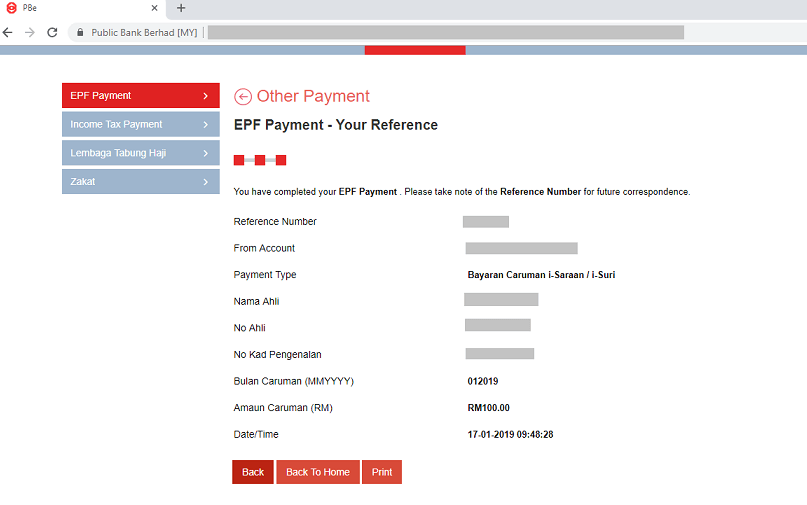Click the amount RM100.00
The image size is (807, 505).
(x=488, y=408)
